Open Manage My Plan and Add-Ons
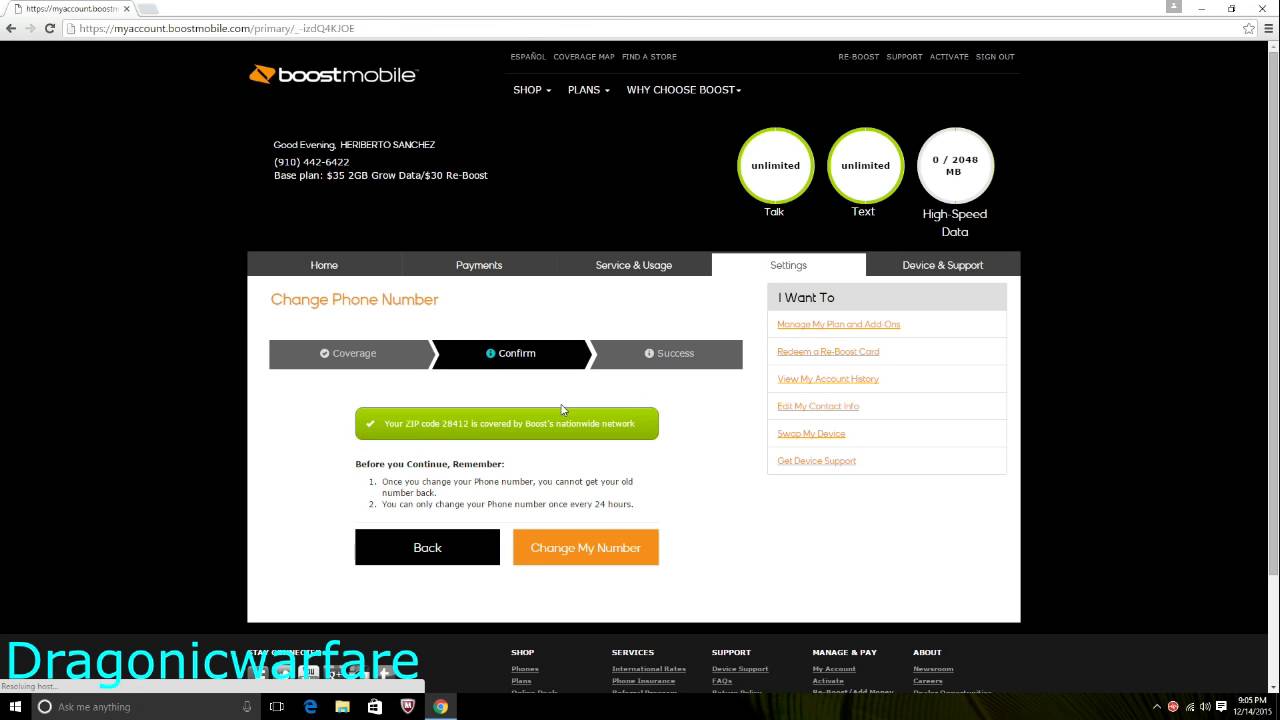Image resolution: width=1280 pixels, height=720 pixels. coord(839,324)
